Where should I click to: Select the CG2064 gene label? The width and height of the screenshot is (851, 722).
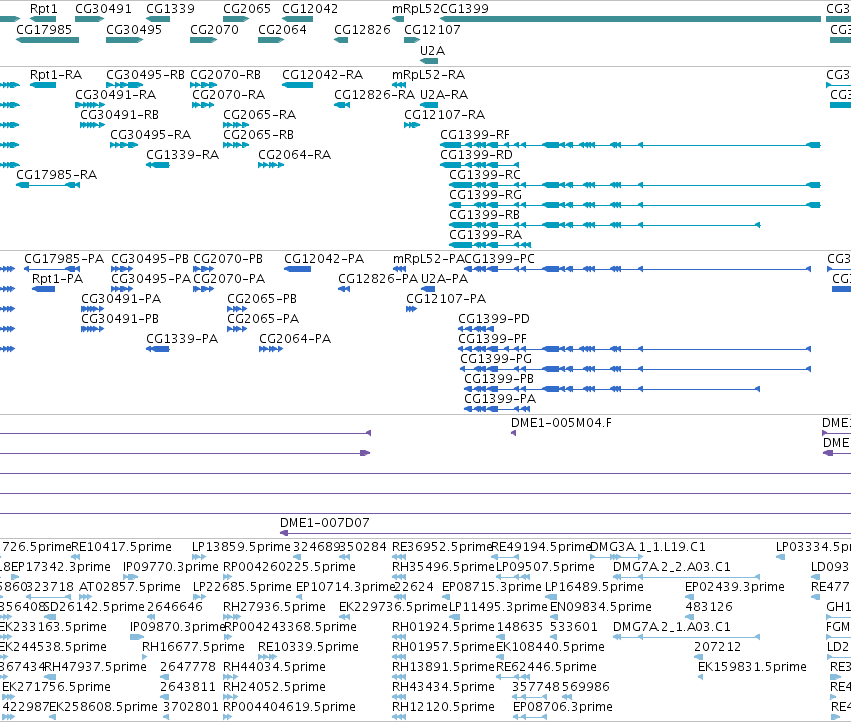tap(282, 29)
